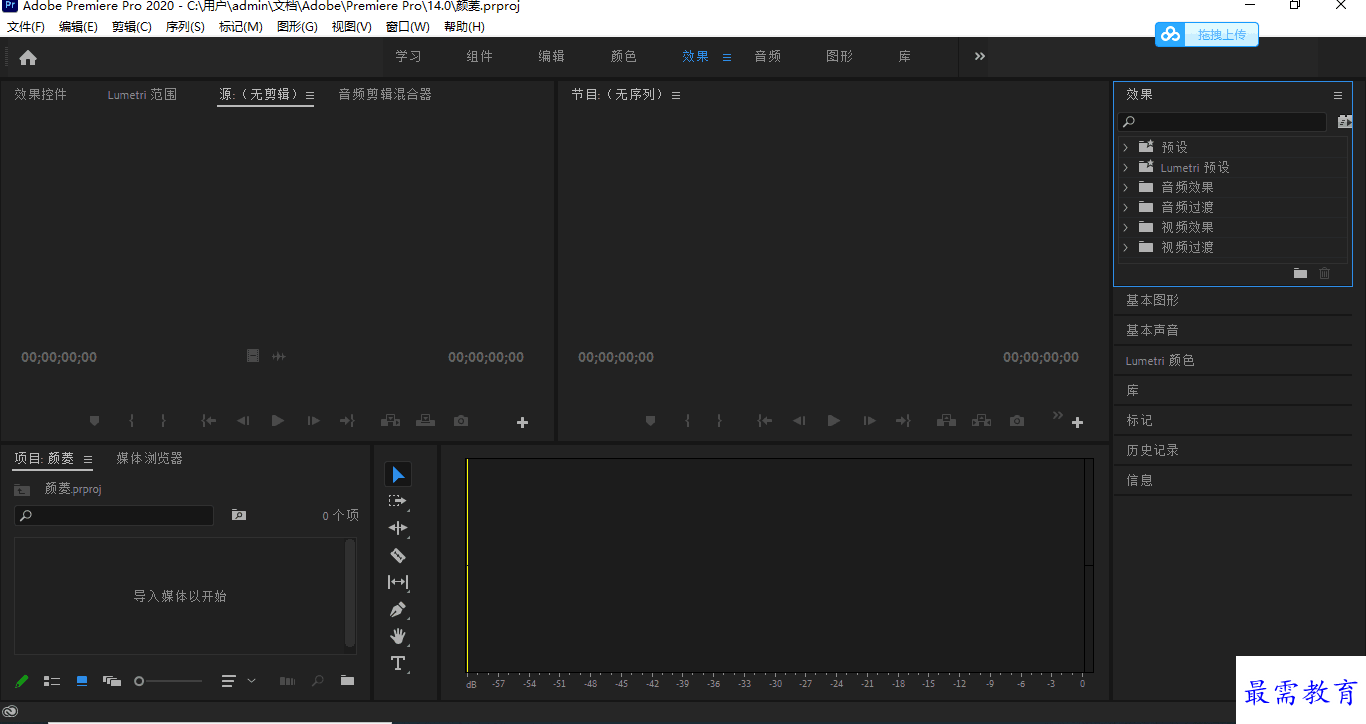This screenshot has width=1366, height=724.
Task: Click Overwrite button in Source monitor
Action: pos(426,421)
